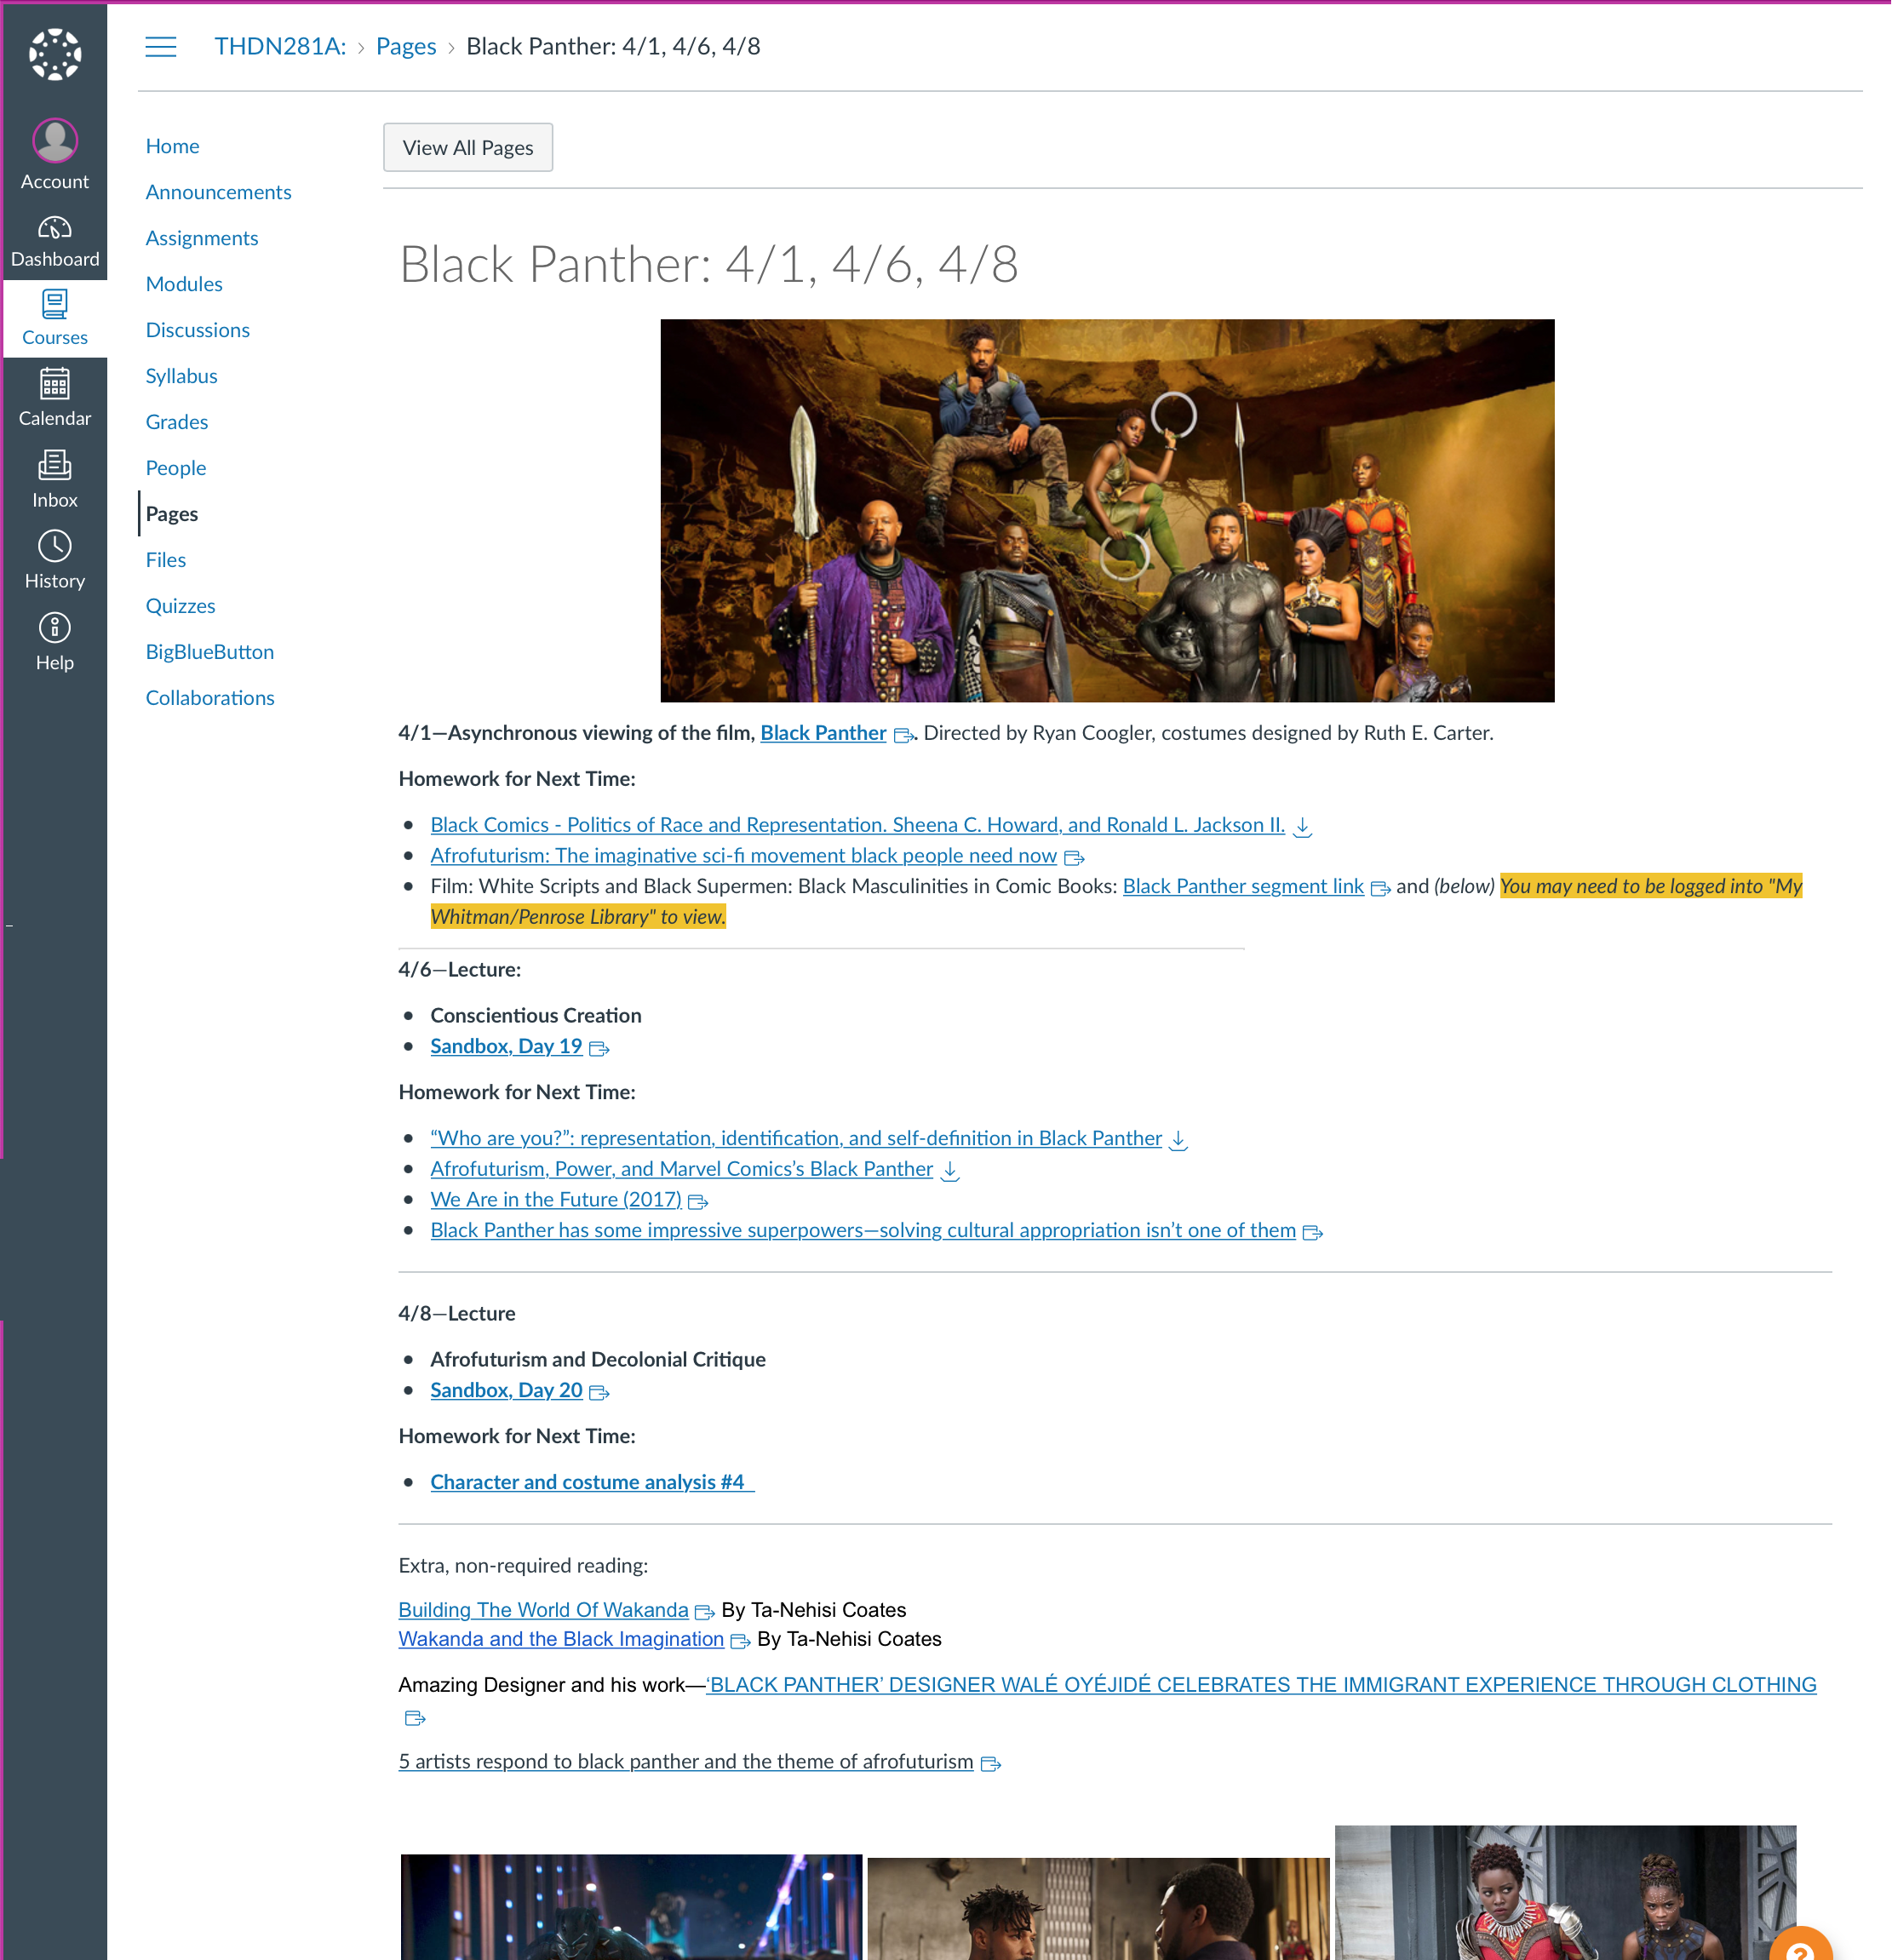
Task: Select Modules in course navigation
Action: [x=184, y=283]
